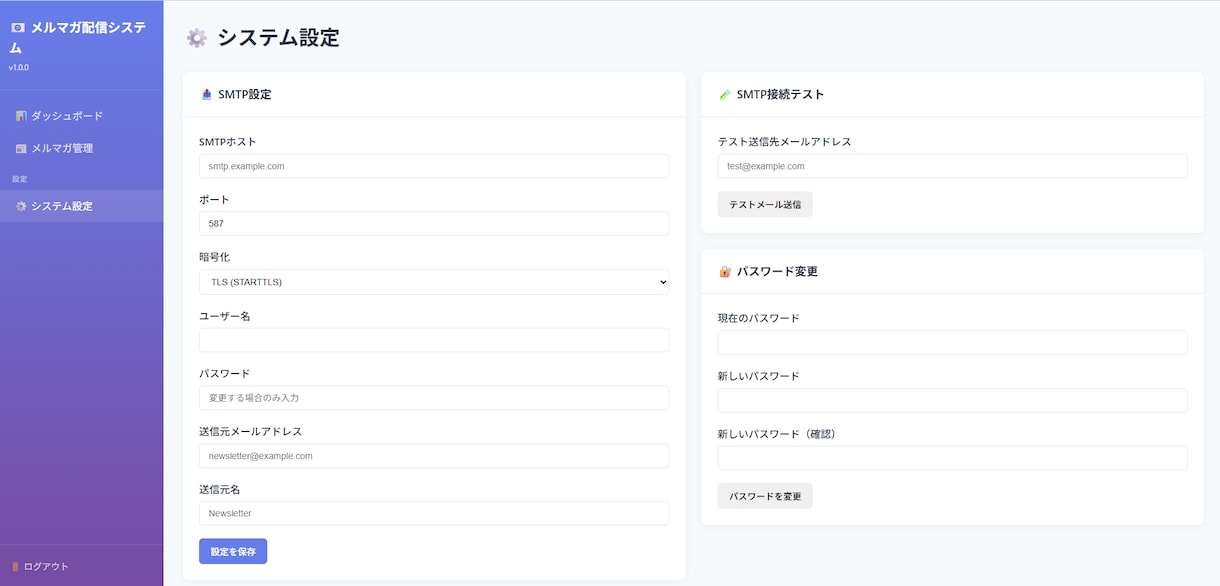Screen dimensions: 1220x586
Task: Open the 暗号化 TLS (STARTTLS) dropdown
Action: pos(434,282)
